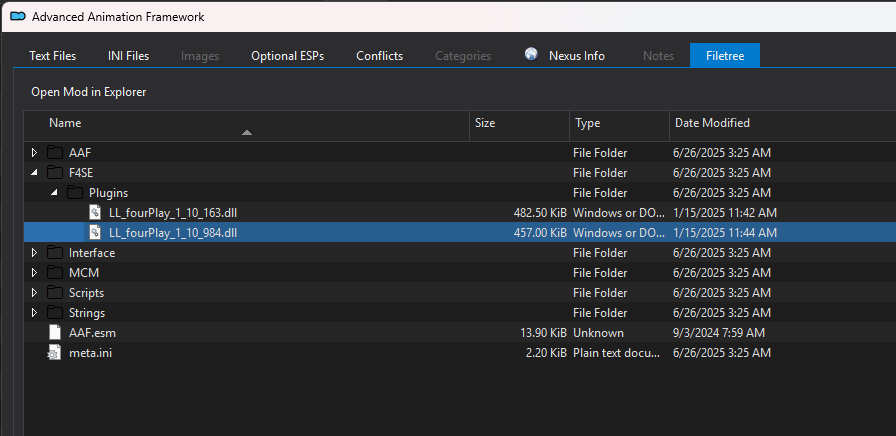This screenshot has height=436, width=896.
Task: Click the 482.50 KiB size value
Action: click(x=540, y=213)
